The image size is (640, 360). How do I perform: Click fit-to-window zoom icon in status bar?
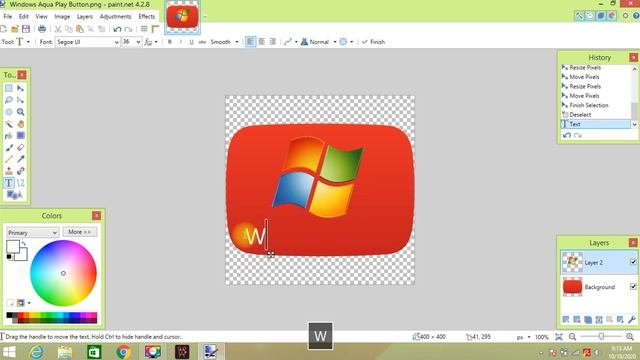click(x=559, y=337)
